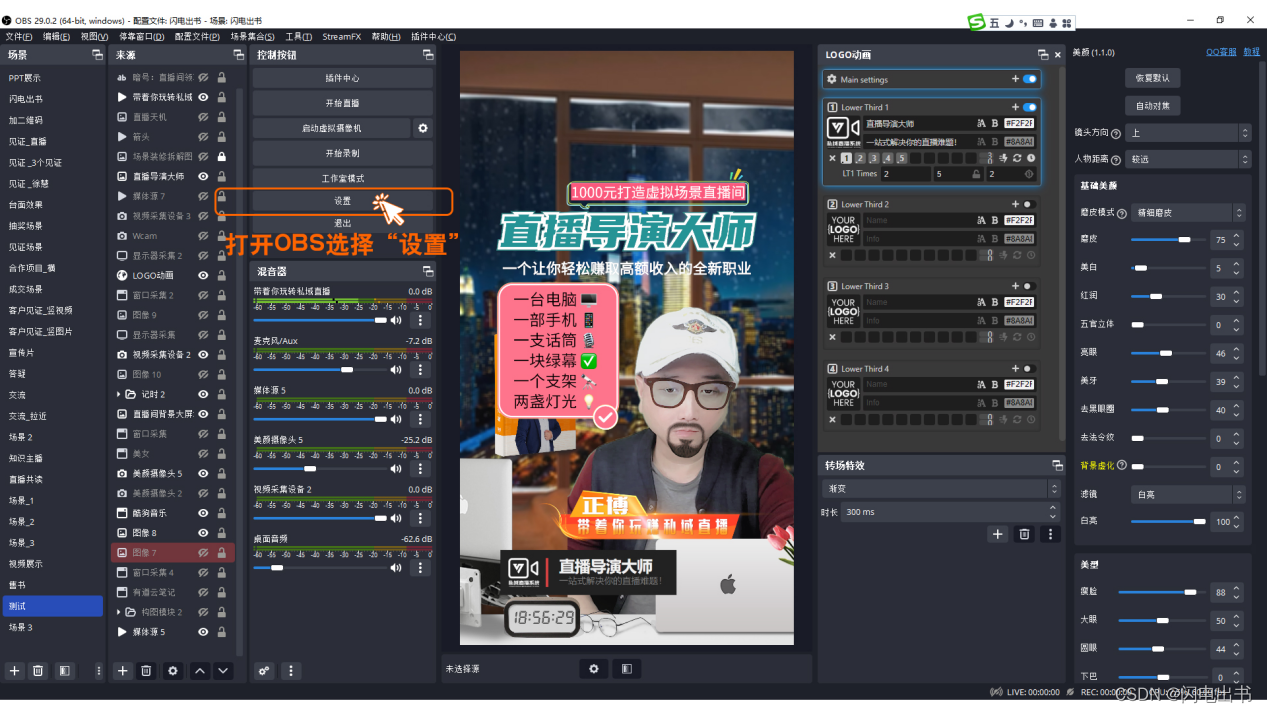The image size is (1267, 713).
Task: Open the 工具(T) menu
Action: click(299, 37)
